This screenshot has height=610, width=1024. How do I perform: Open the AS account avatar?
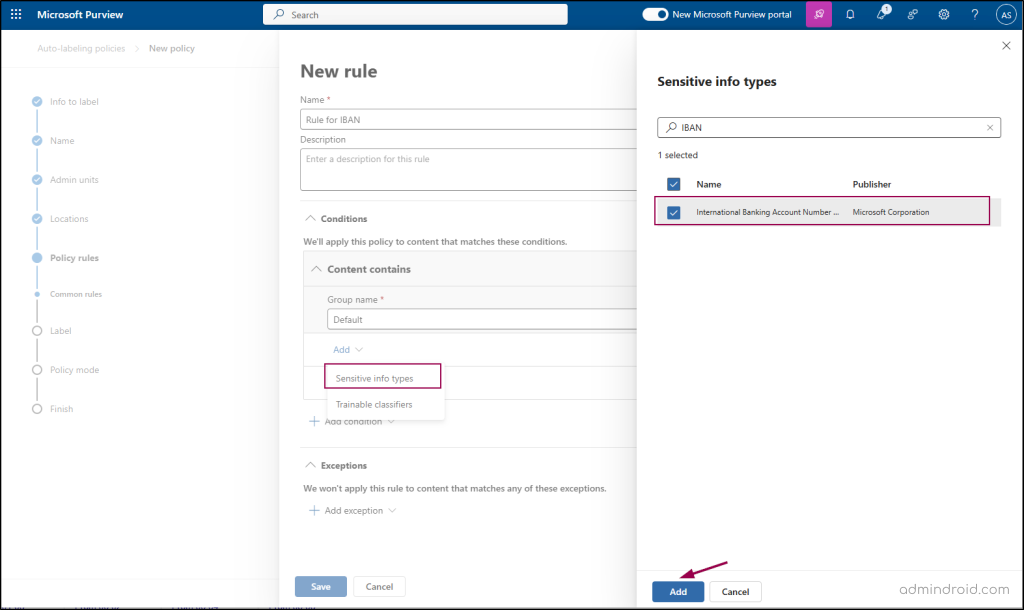click(1005, 15)
